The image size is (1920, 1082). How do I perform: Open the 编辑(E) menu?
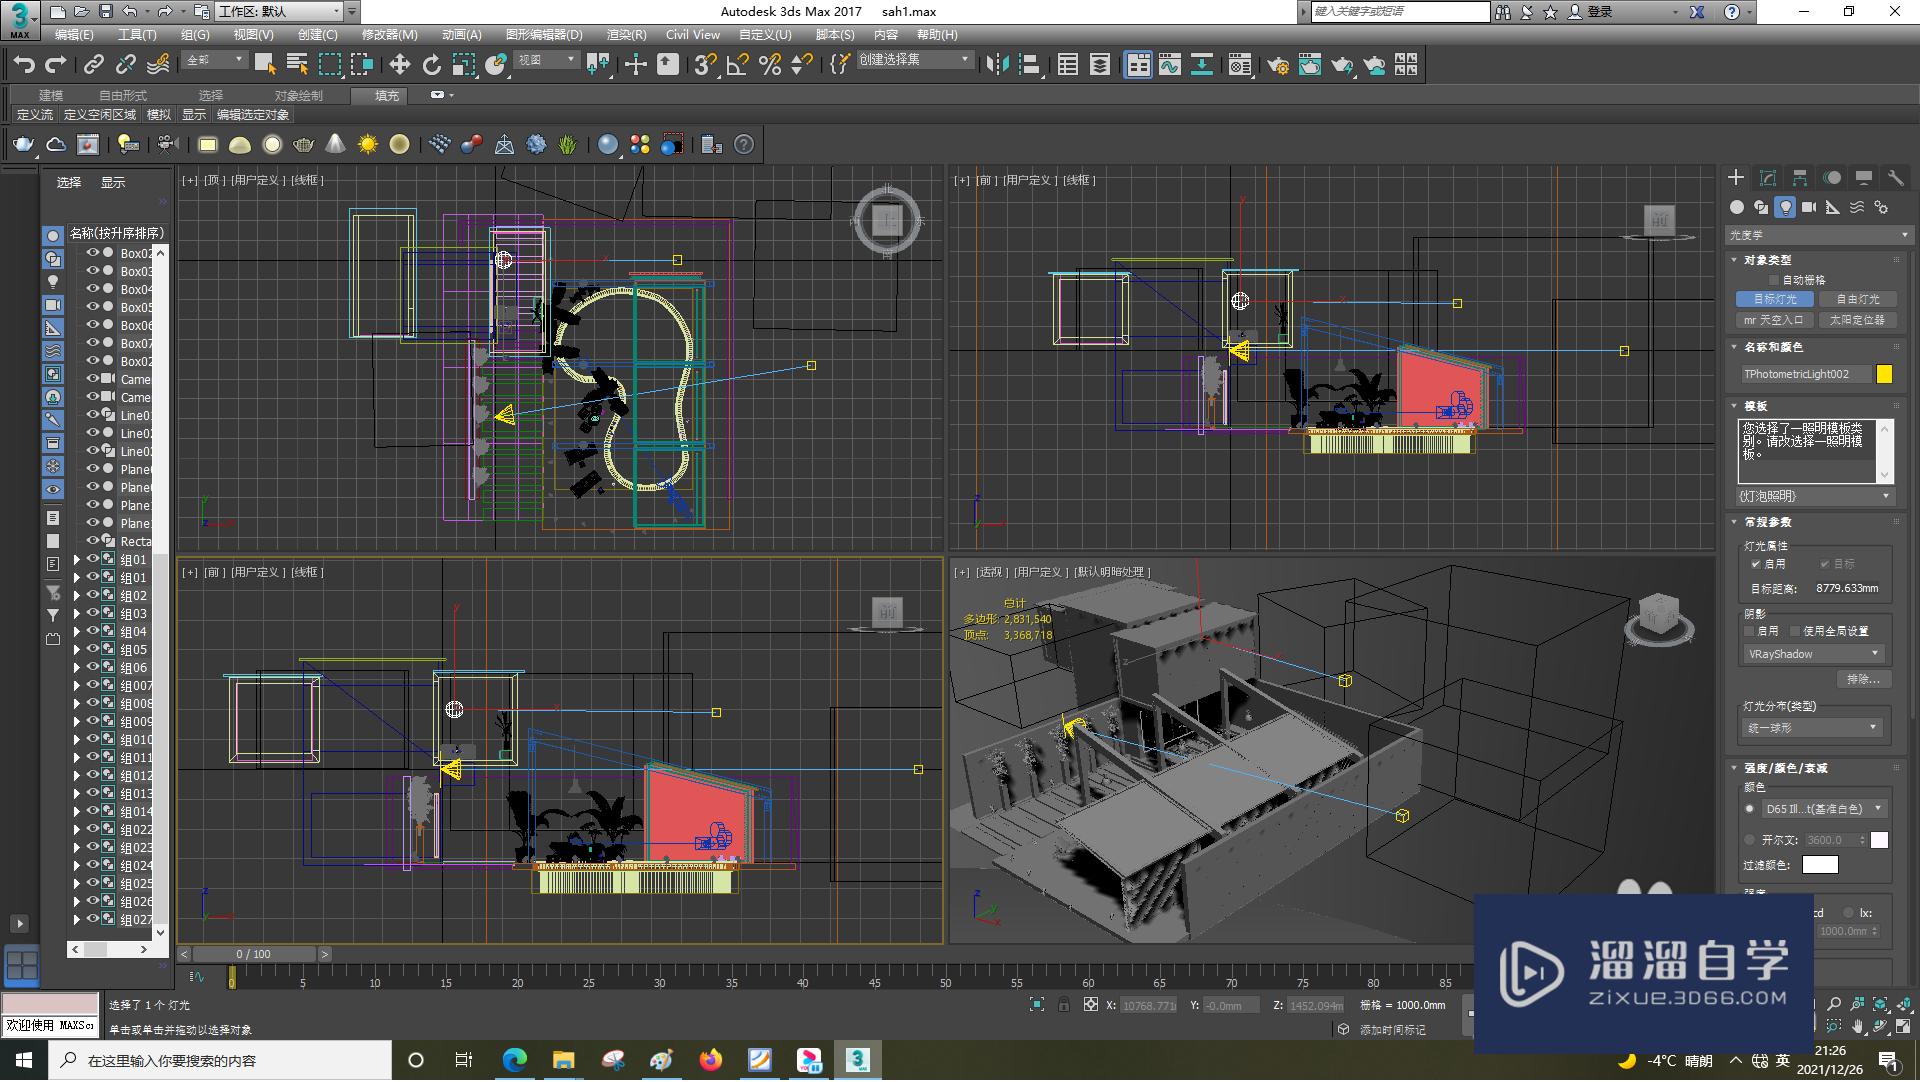[74, 34]
